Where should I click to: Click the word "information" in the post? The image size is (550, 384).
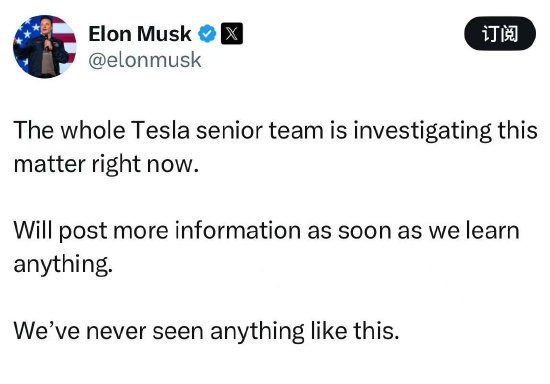(x=237, y=231)
